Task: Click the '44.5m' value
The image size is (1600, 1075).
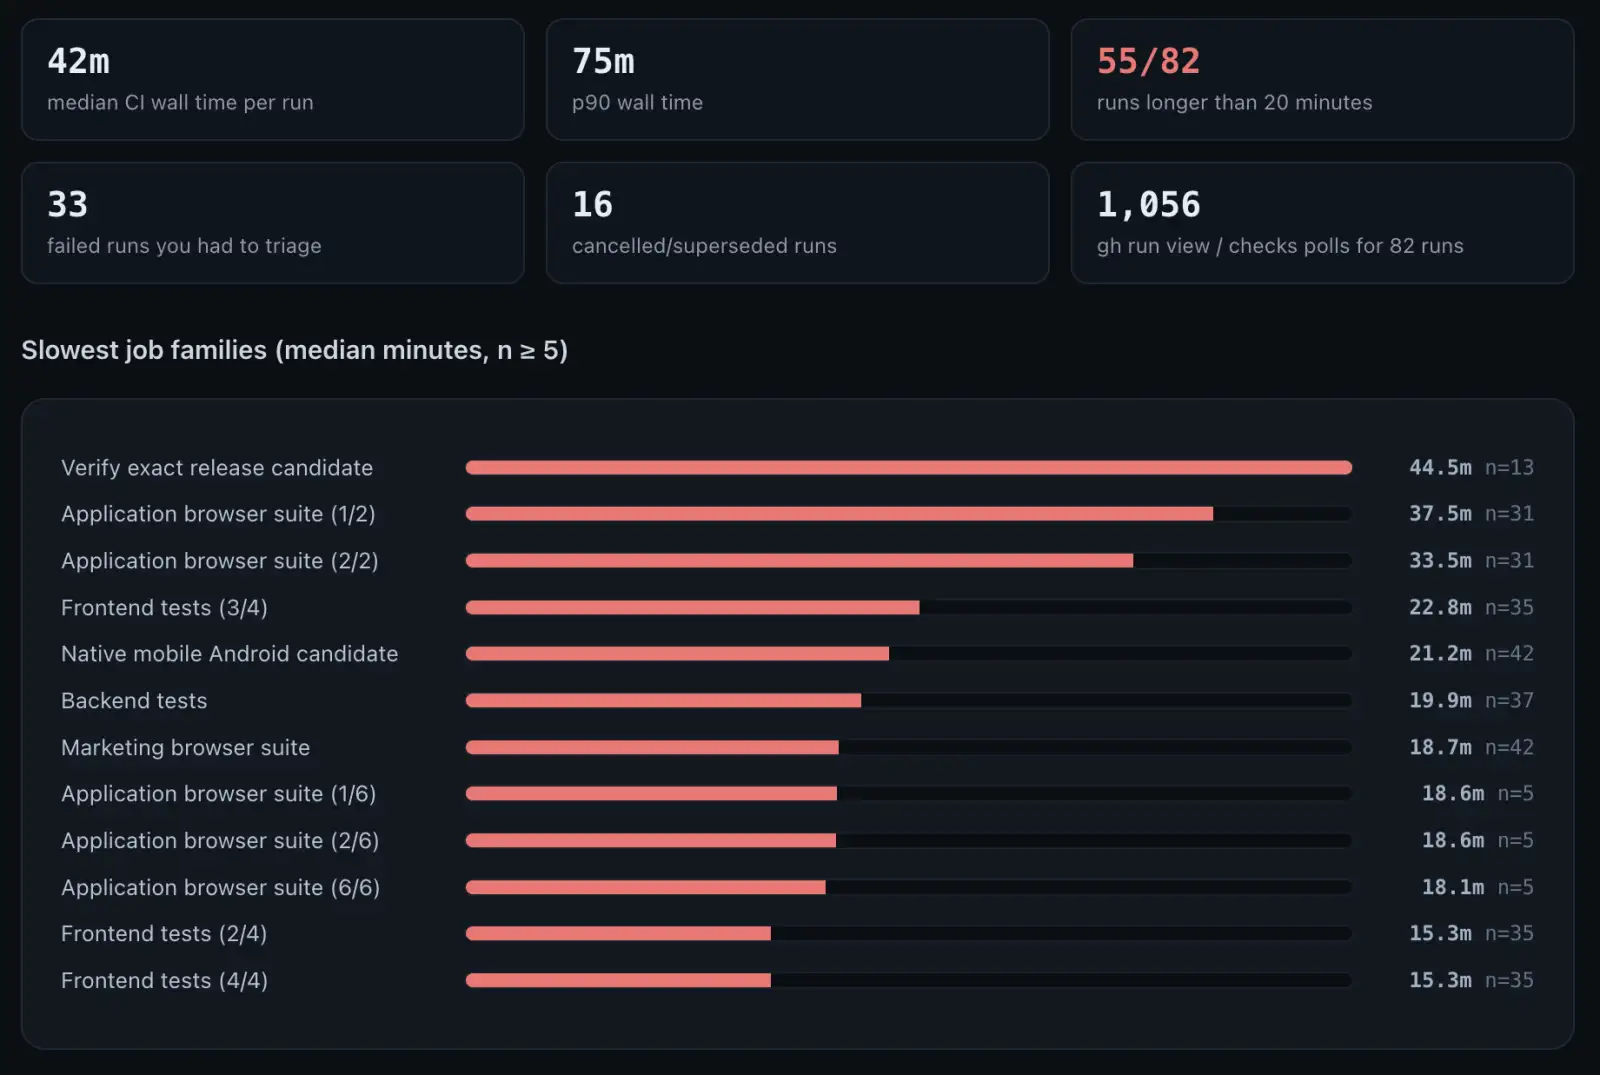Action: click(1440, 467)
